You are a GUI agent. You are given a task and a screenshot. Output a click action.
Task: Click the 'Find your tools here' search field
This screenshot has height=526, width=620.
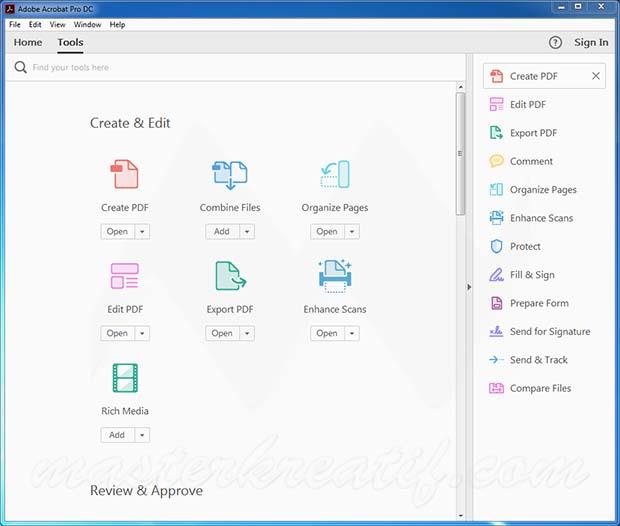click(x=237, y=67)
